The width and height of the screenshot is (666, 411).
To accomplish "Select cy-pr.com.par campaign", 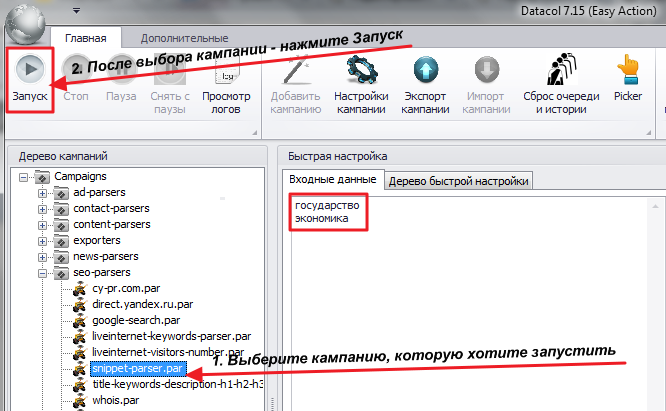I will (126, 288).
